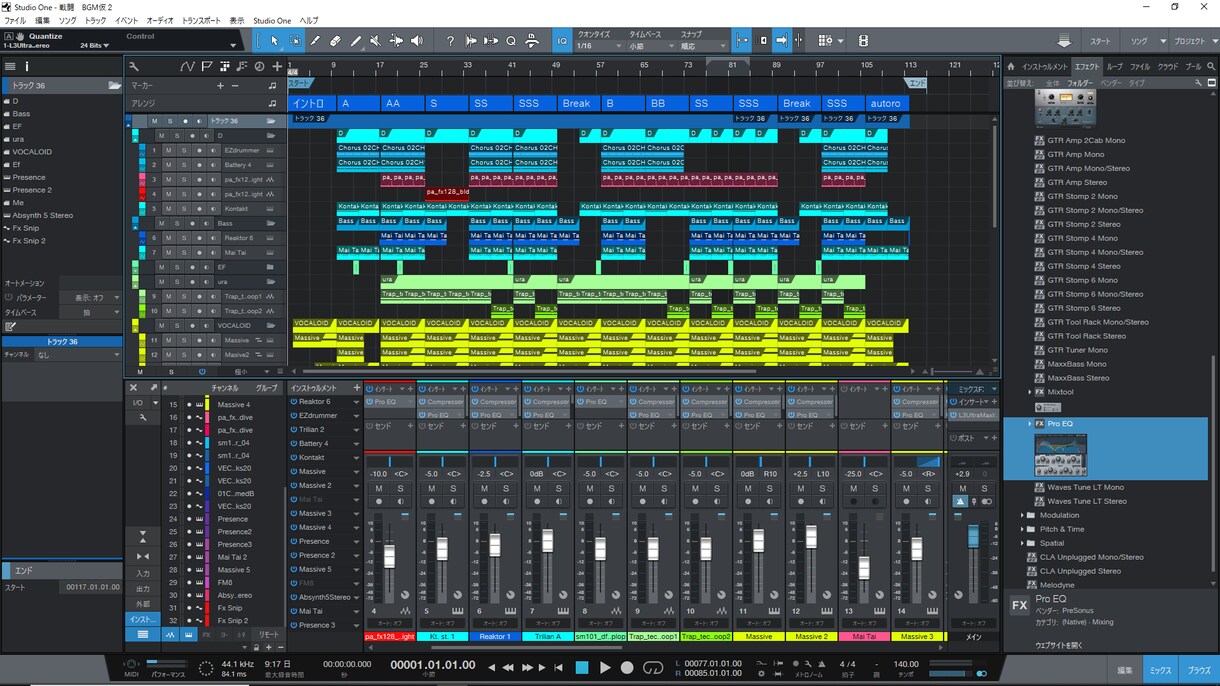The height and width of the screenshot is (686, 1220).
Task: Add a track with the plus icon
Action: [277, 67]
